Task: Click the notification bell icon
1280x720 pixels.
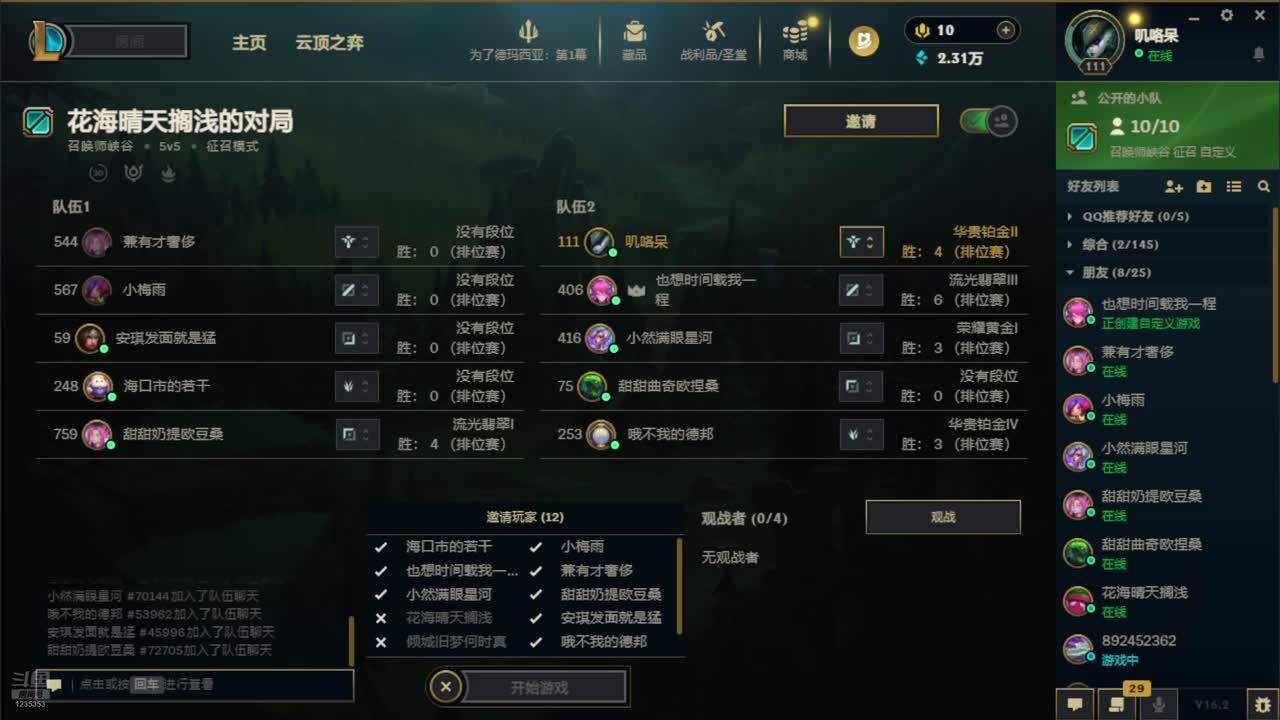Action: pos(1259,55)
